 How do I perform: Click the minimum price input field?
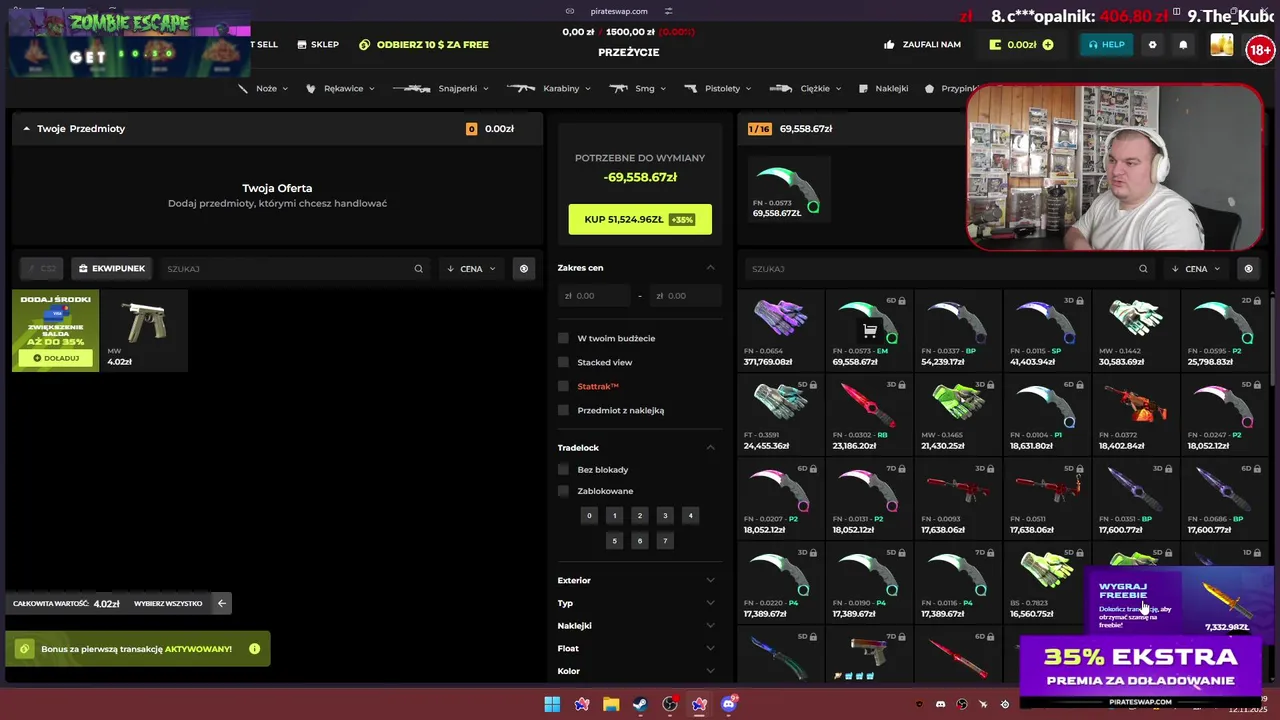594,296
